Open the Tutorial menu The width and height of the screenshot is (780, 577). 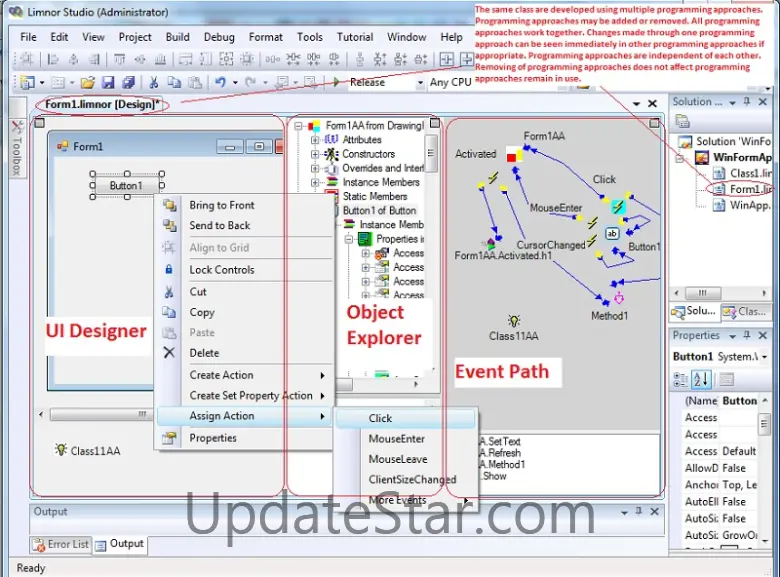355,37
